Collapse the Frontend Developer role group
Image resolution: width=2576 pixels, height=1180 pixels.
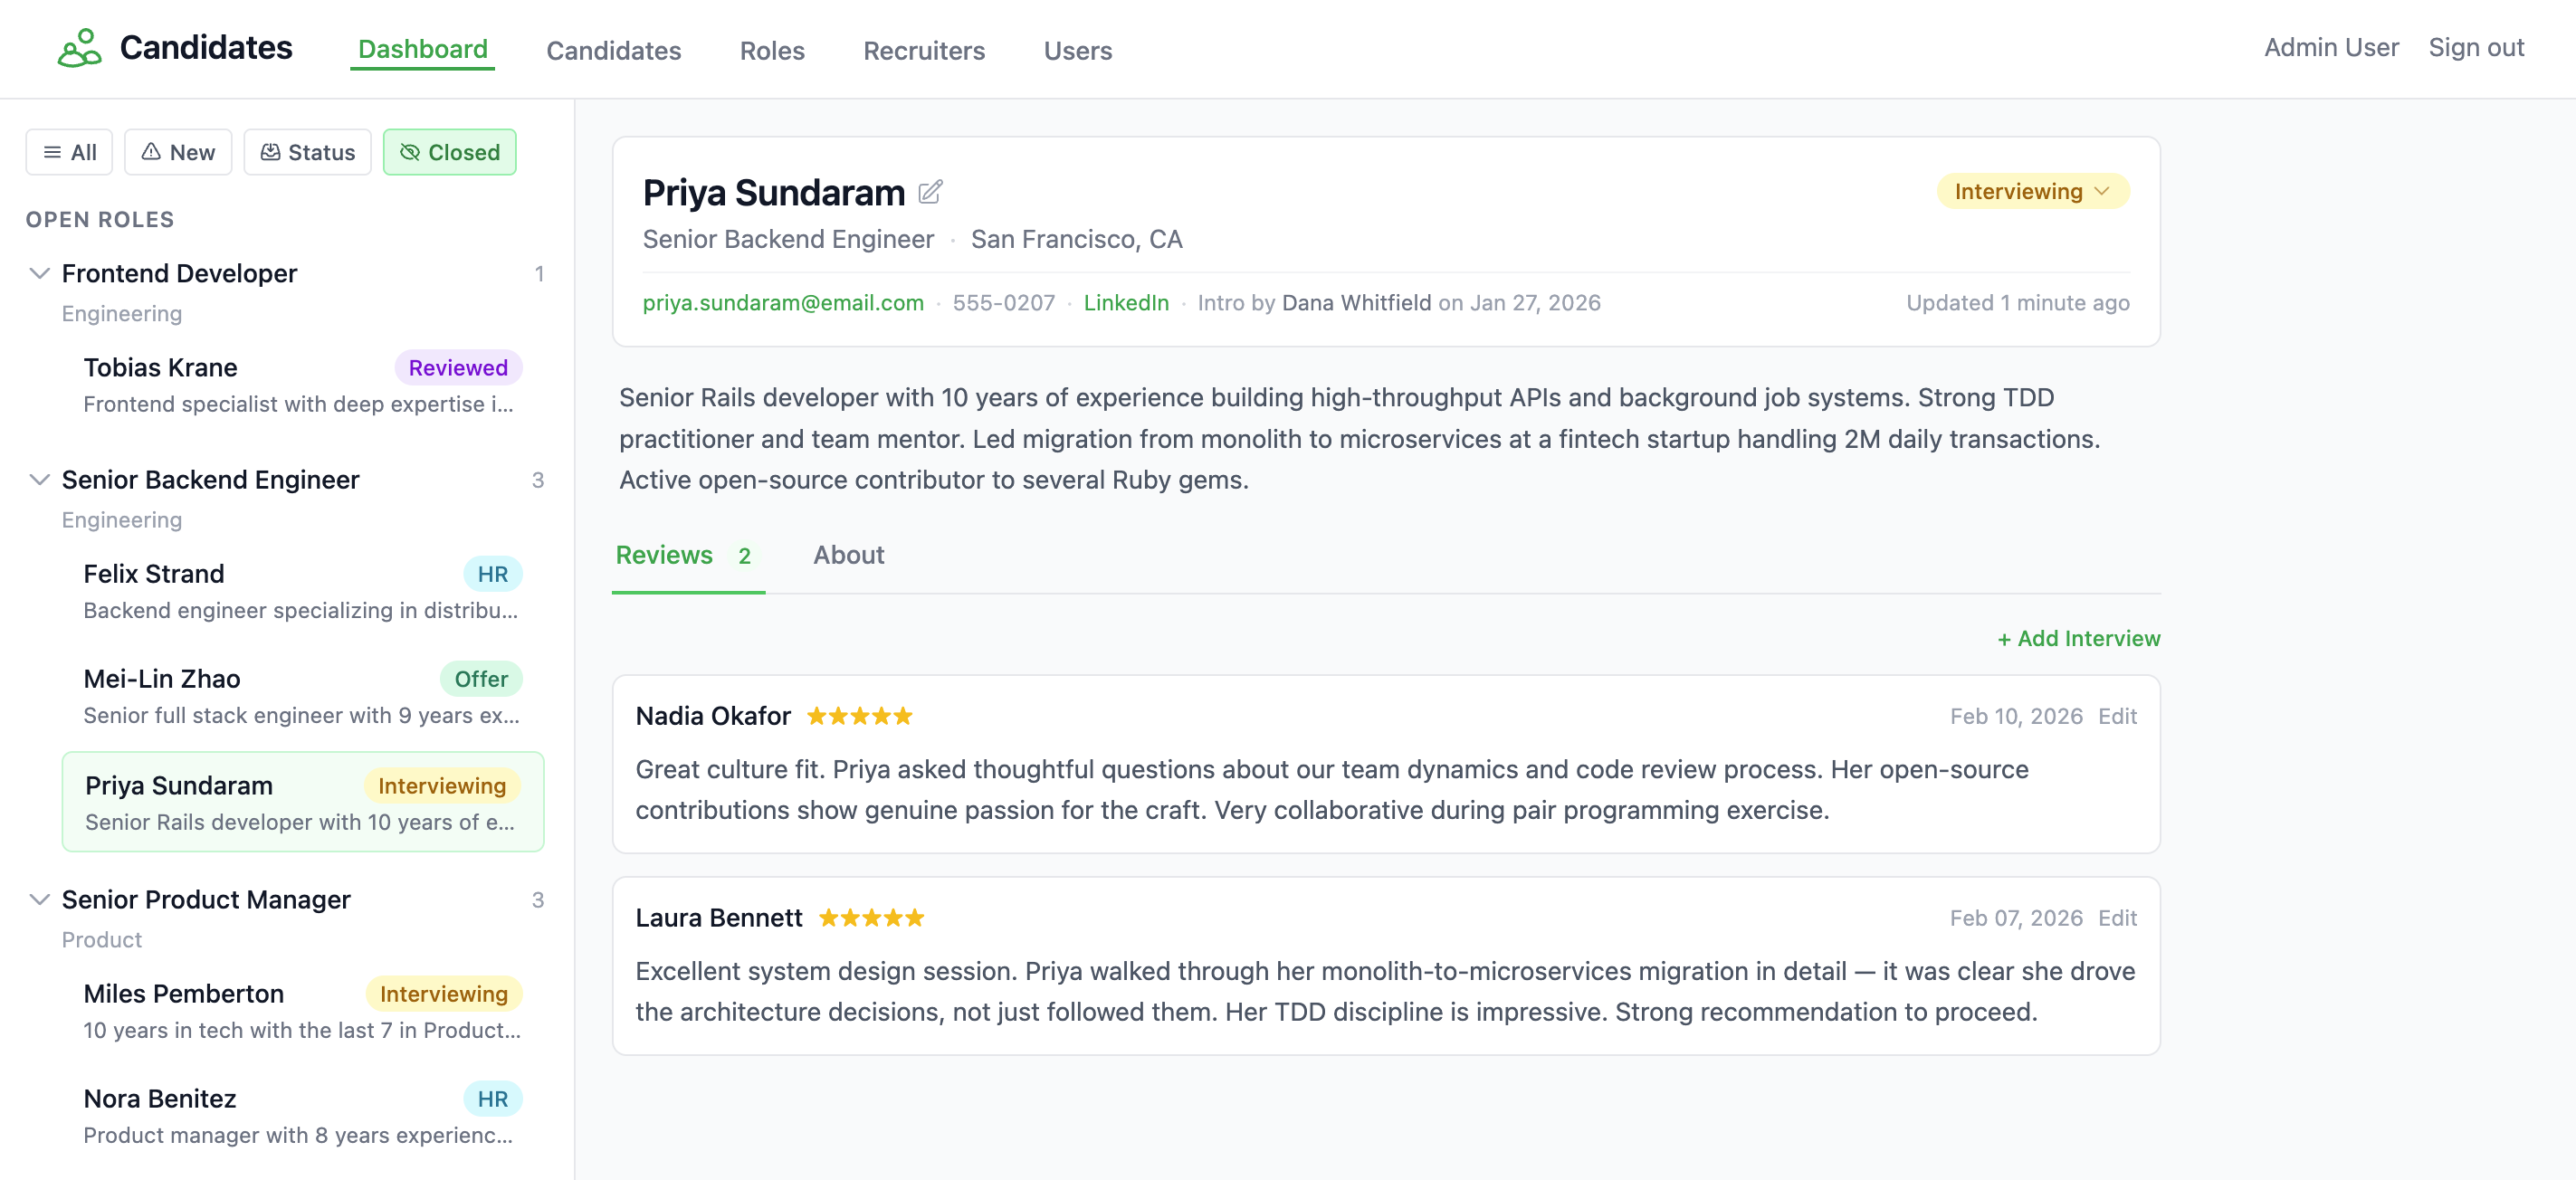click(40, 273)
